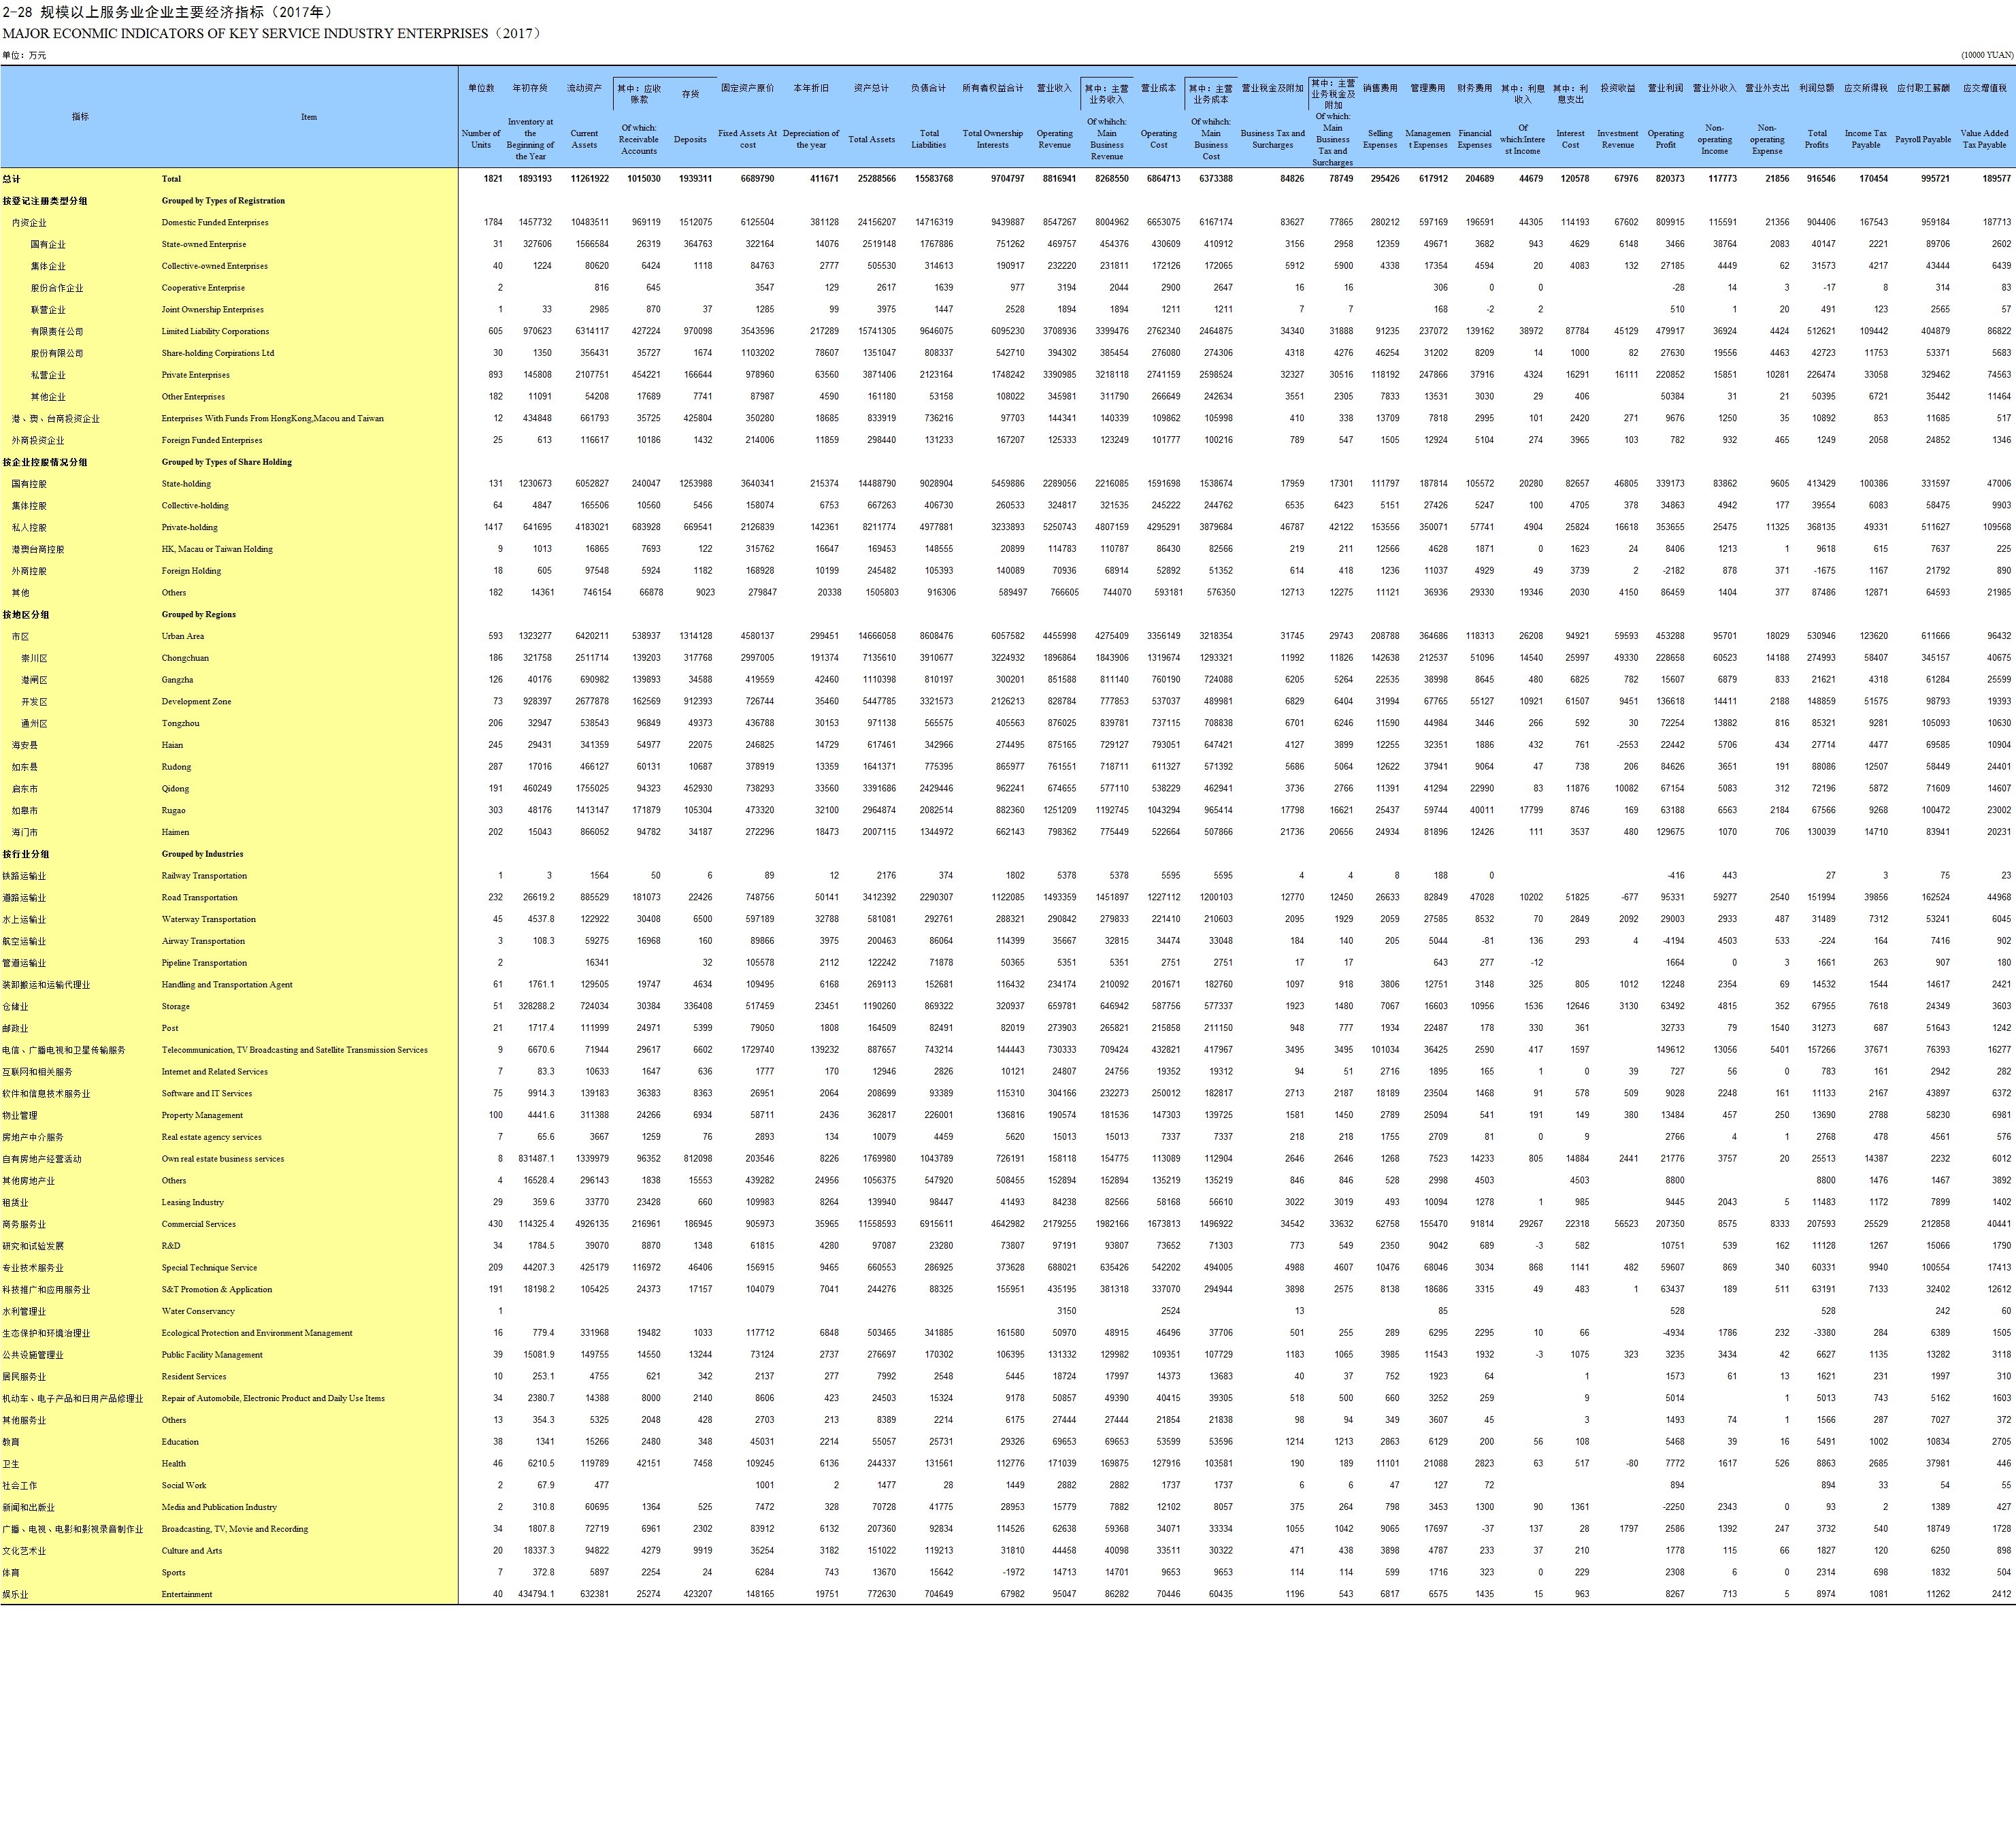Select the 'Payroll Payable' column header
The image size is (2016, 1823).
1922,139
